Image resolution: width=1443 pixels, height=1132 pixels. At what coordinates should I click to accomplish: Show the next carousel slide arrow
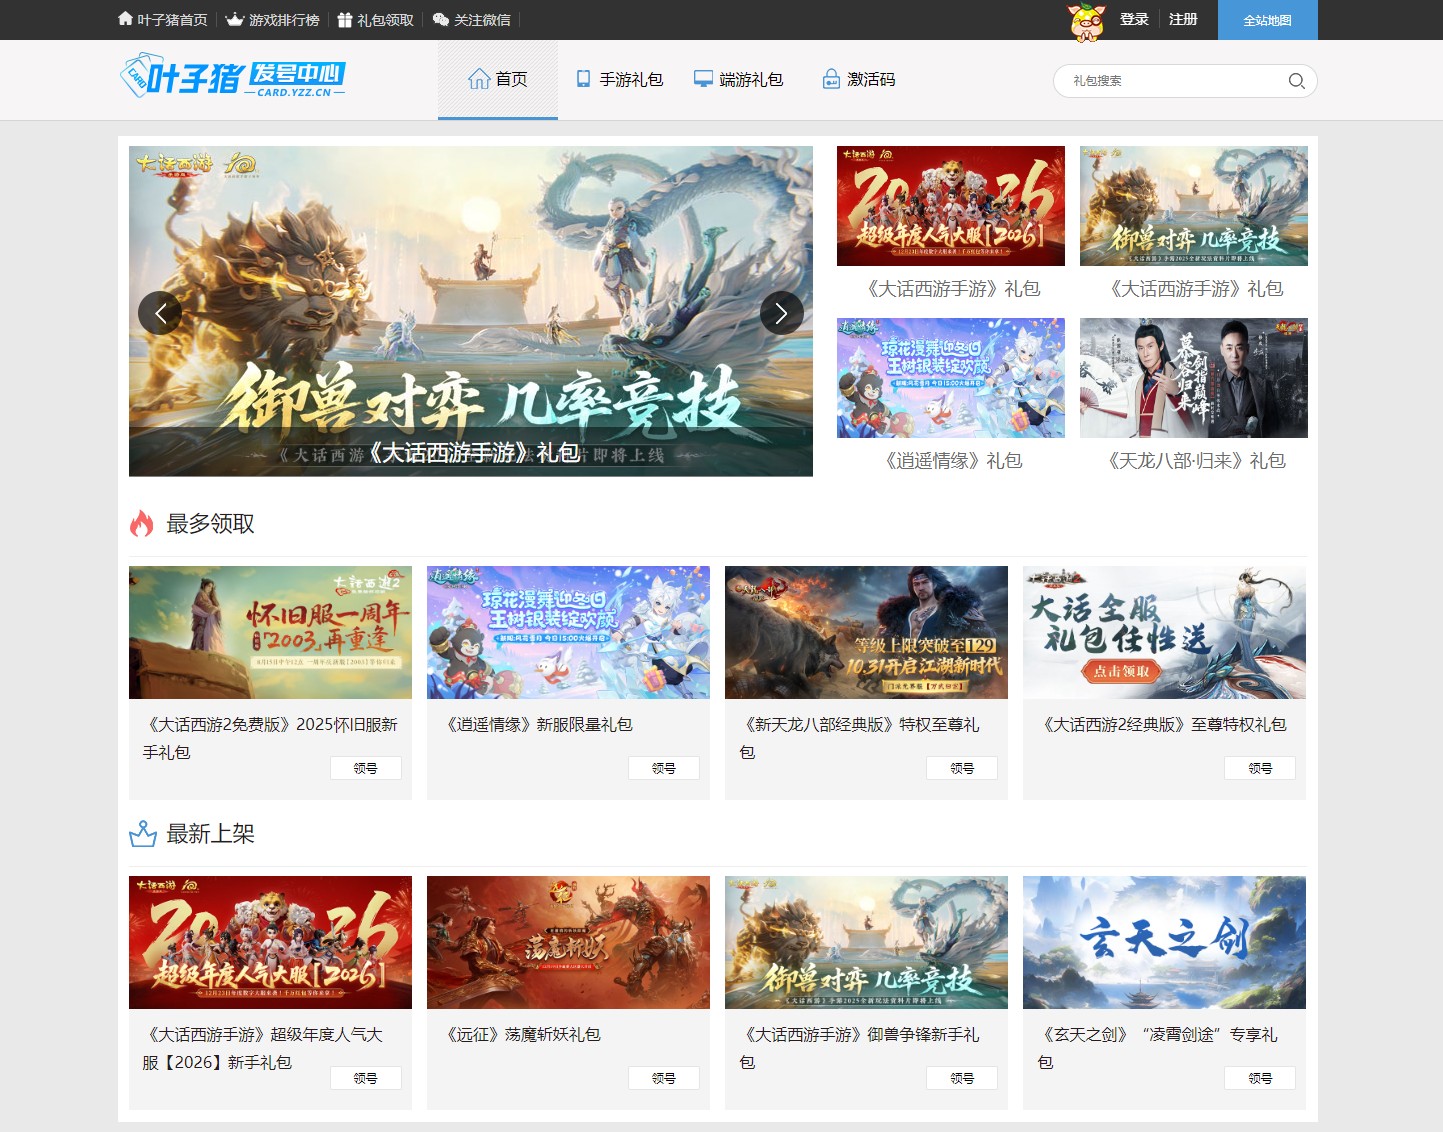[x=781, y=313]
